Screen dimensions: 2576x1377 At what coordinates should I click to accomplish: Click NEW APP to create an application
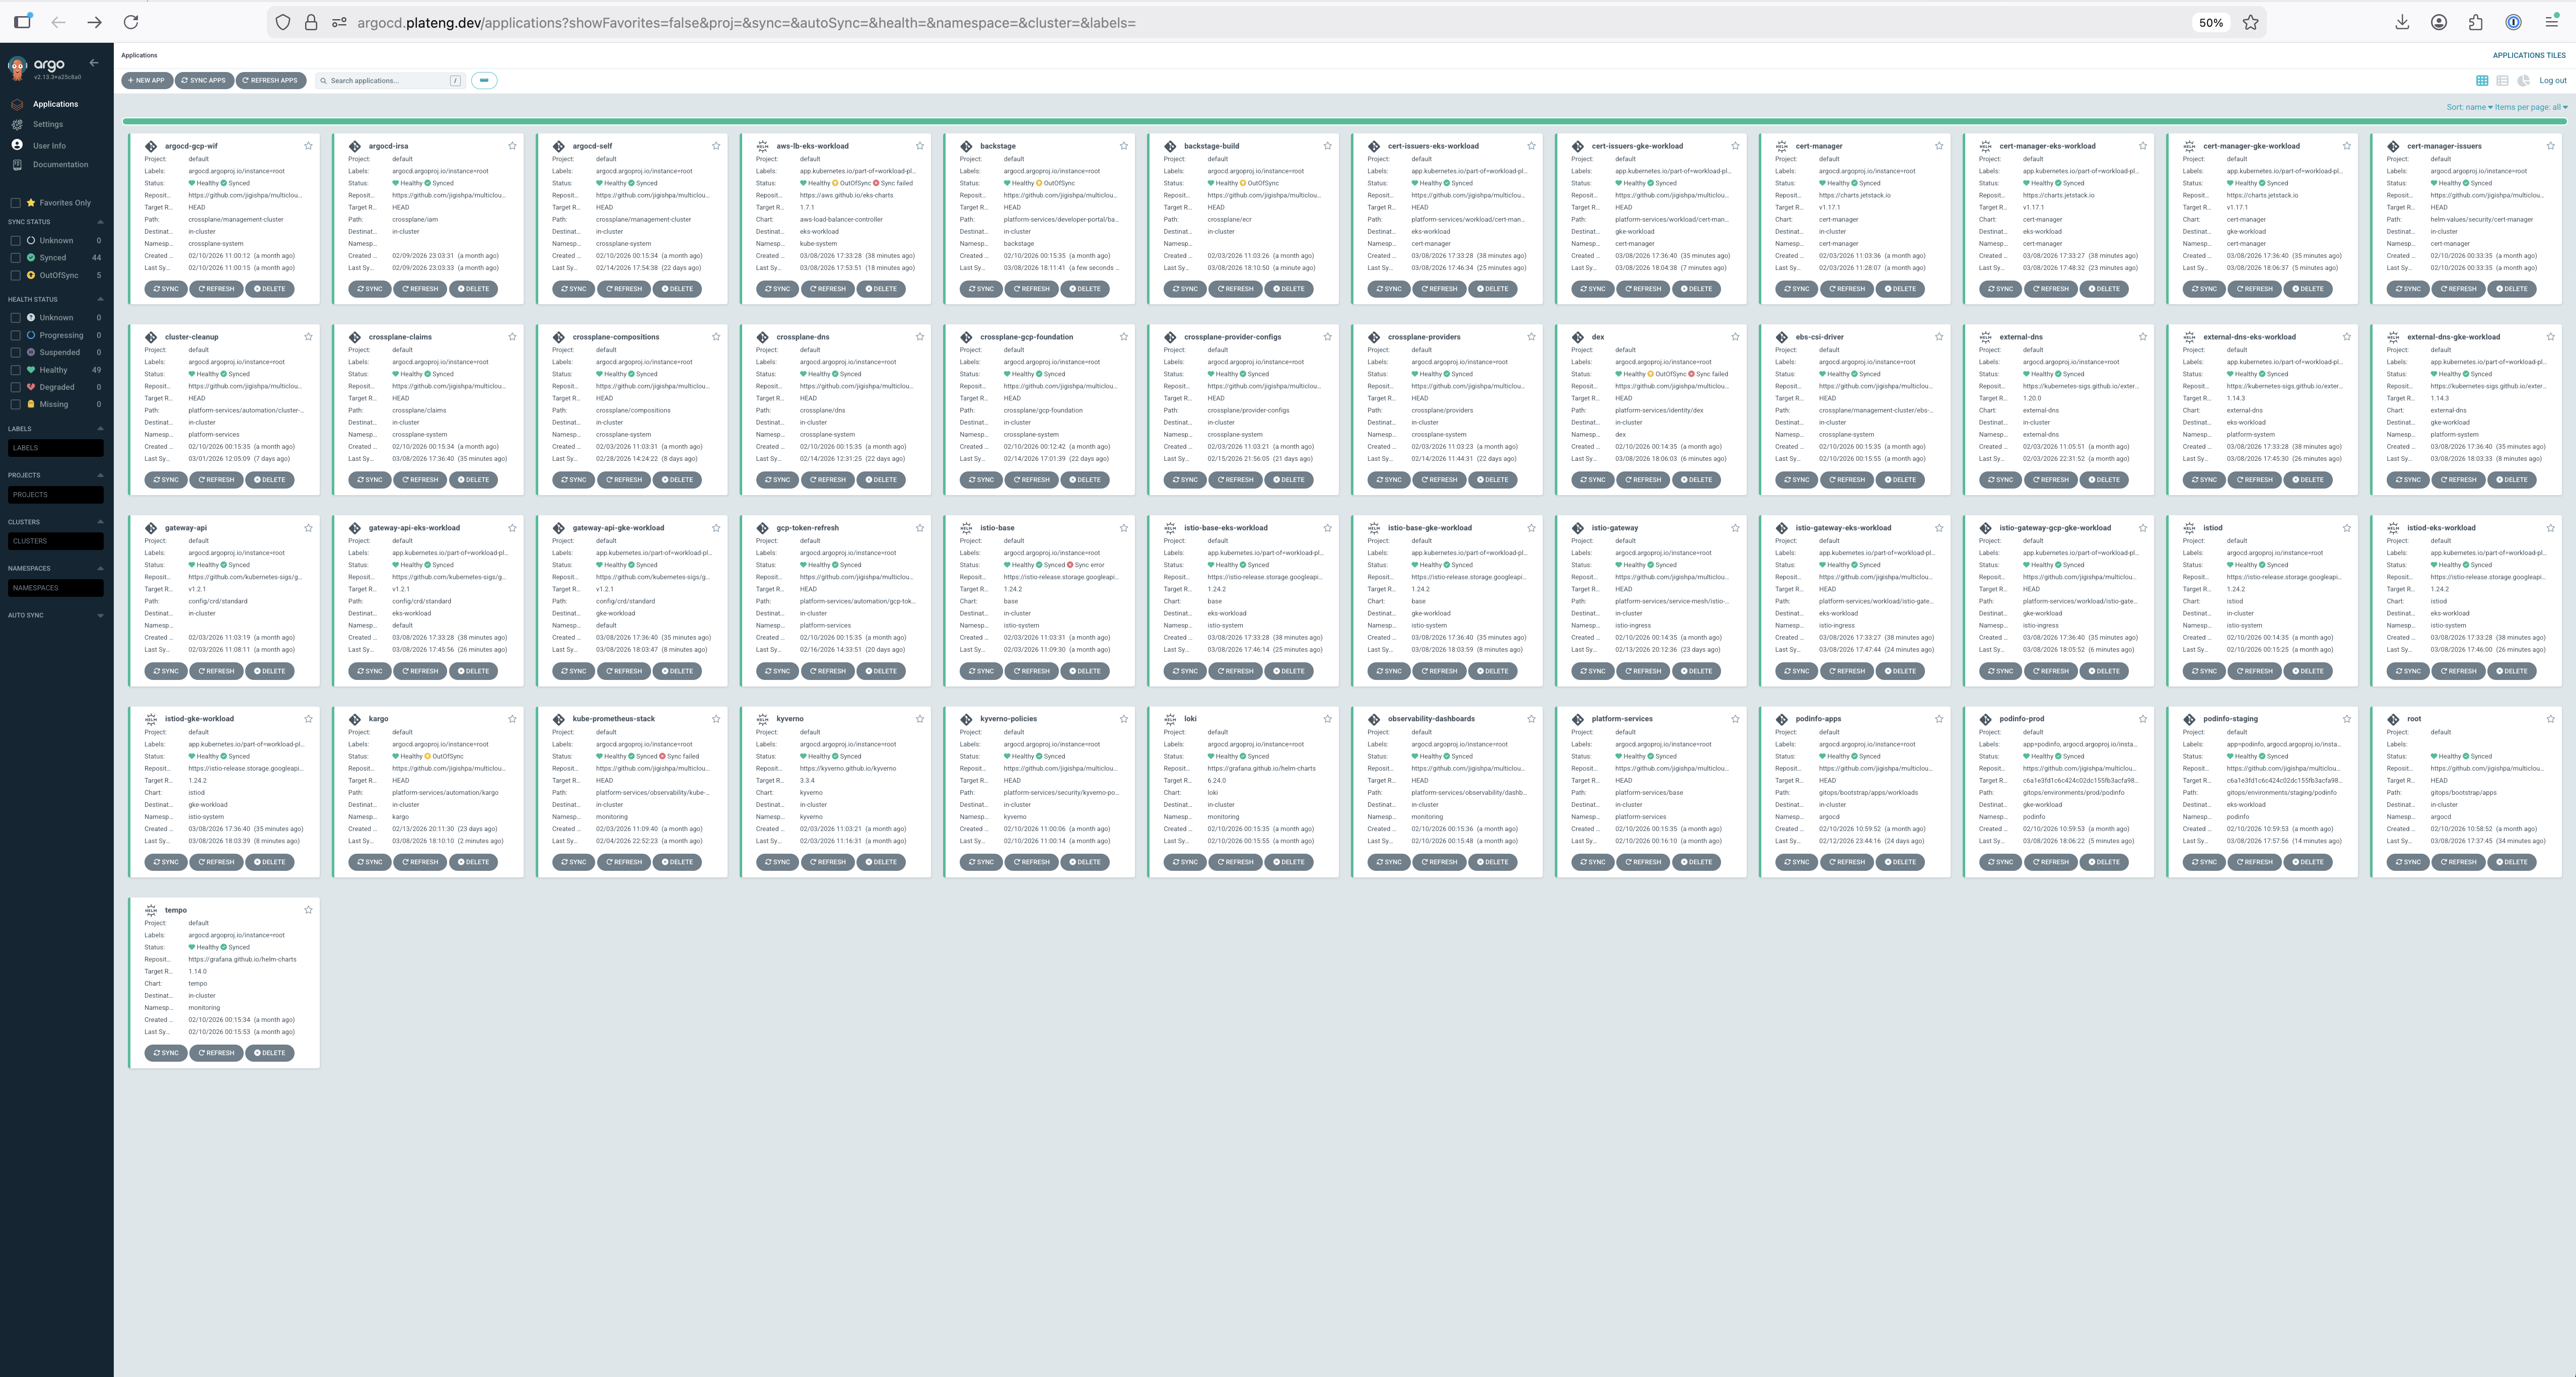pyautogui.click(x=146, y=80)
